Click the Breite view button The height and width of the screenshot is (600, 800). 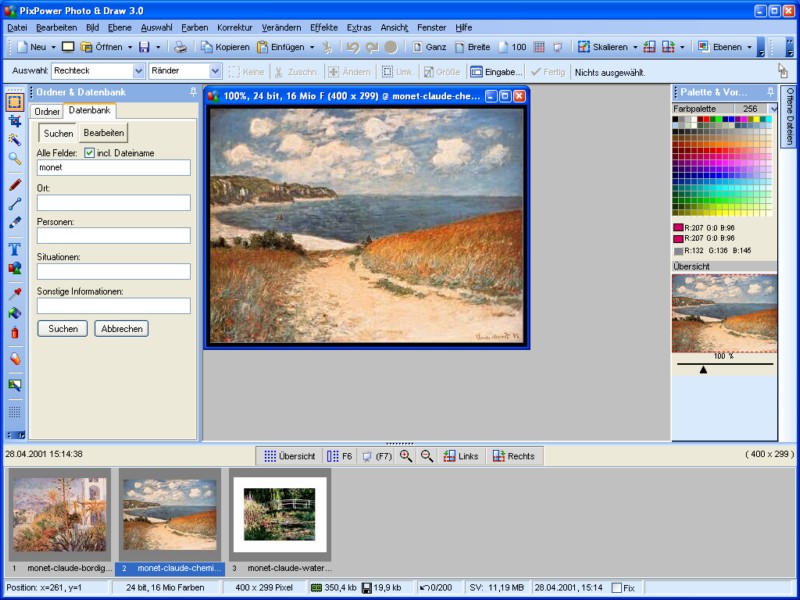click(x=472, y=47)
